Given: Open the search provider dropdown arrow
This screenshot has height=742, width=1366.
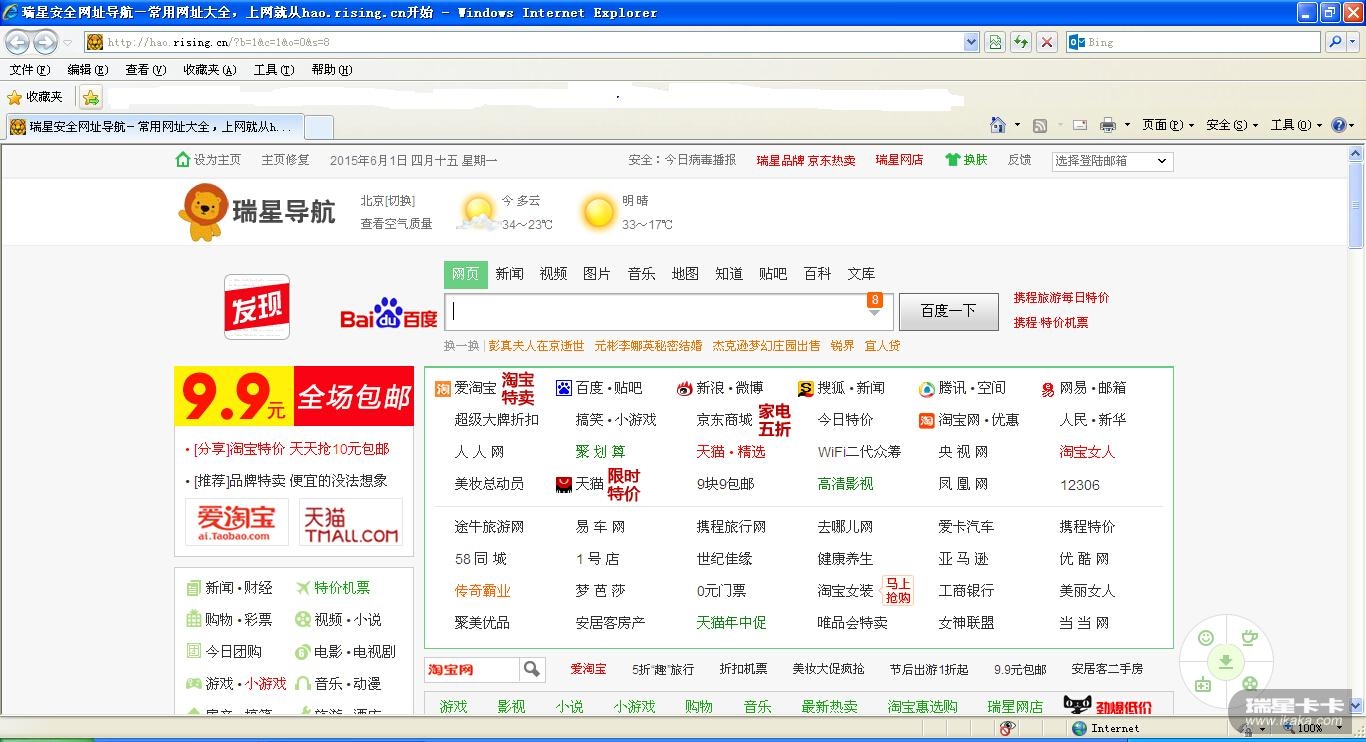Looking at the screenshot, I should click(1355, 42).
